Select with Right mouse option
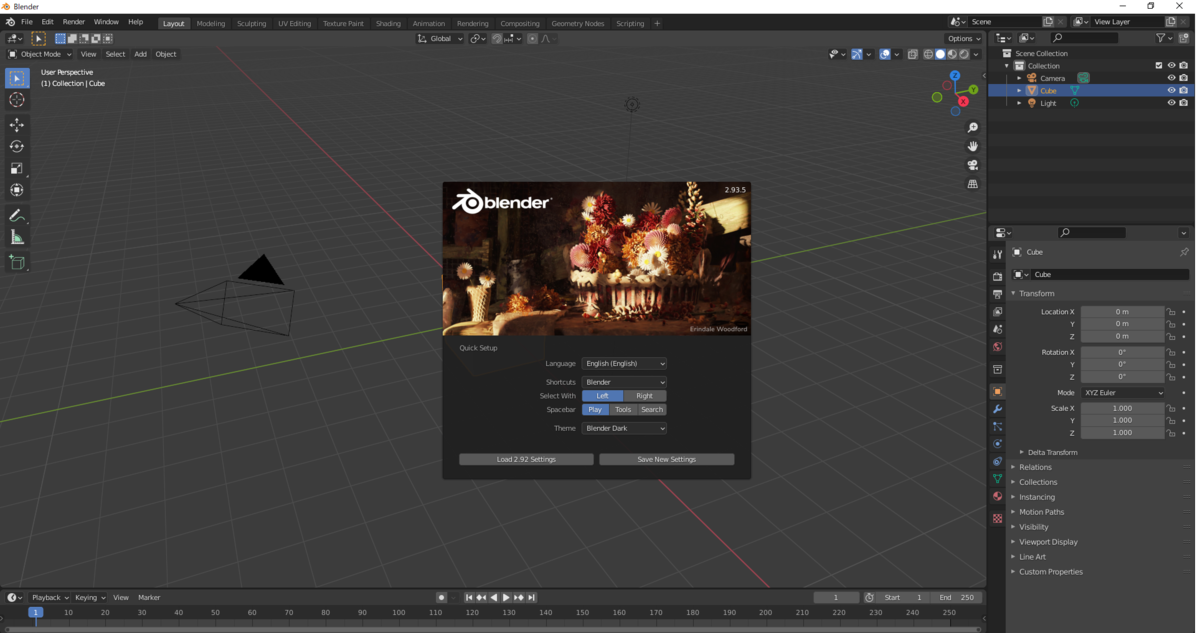 (645, 396)
